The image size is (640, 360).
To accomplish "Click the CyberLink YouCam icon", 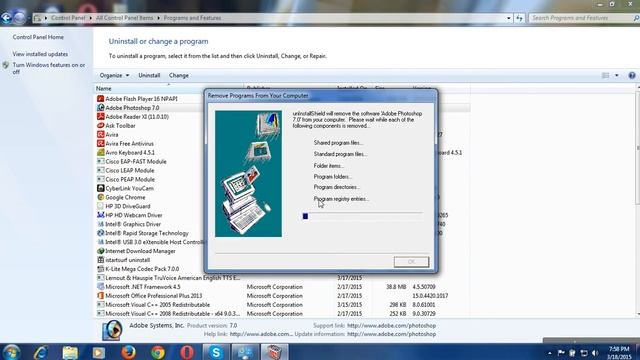I will pyautogui.click(x=100, y=189).
